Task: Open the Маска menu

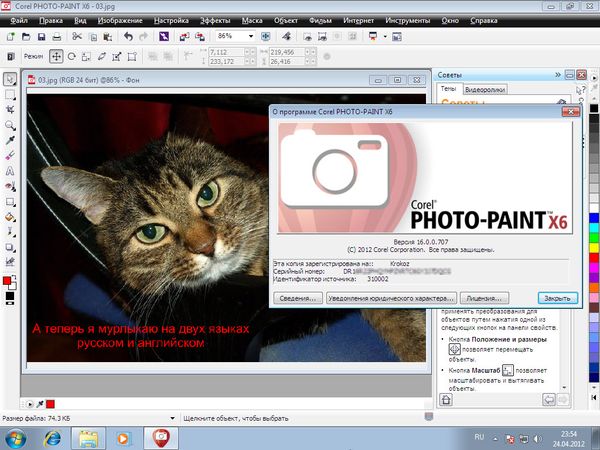Action: tap(252, 19)
